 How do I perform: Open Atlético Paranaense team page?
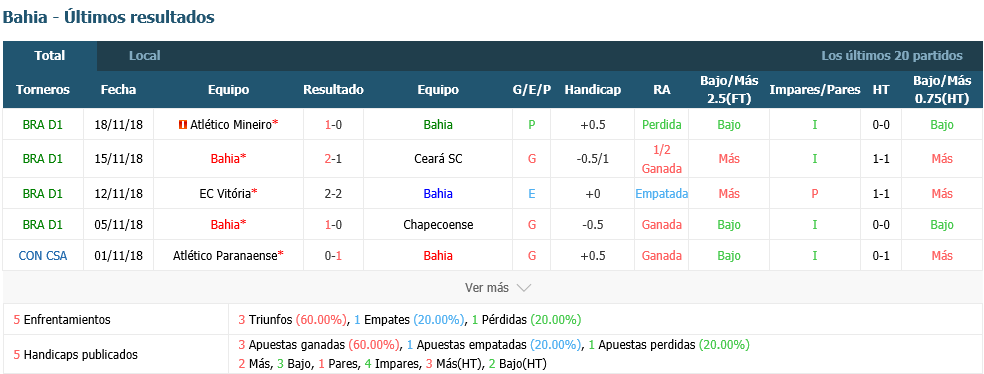[x=225, y=255]
